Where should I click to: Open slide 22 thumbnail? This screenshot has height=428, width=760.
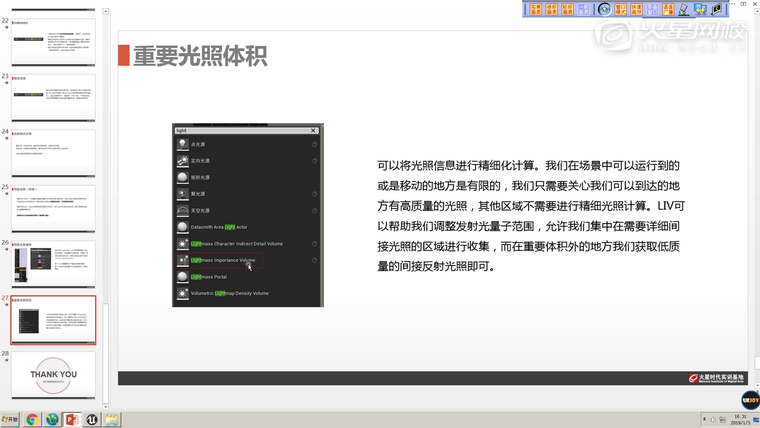(53, 42)
